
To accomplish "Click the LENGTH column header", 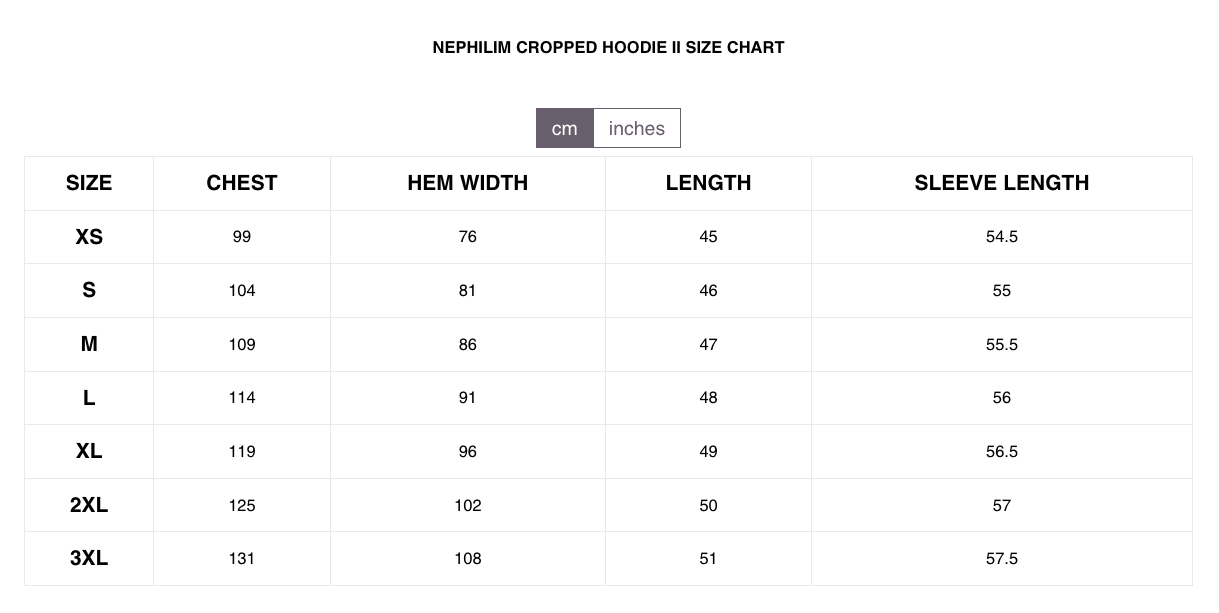I will pyautogui.click(x=708, y=183).
